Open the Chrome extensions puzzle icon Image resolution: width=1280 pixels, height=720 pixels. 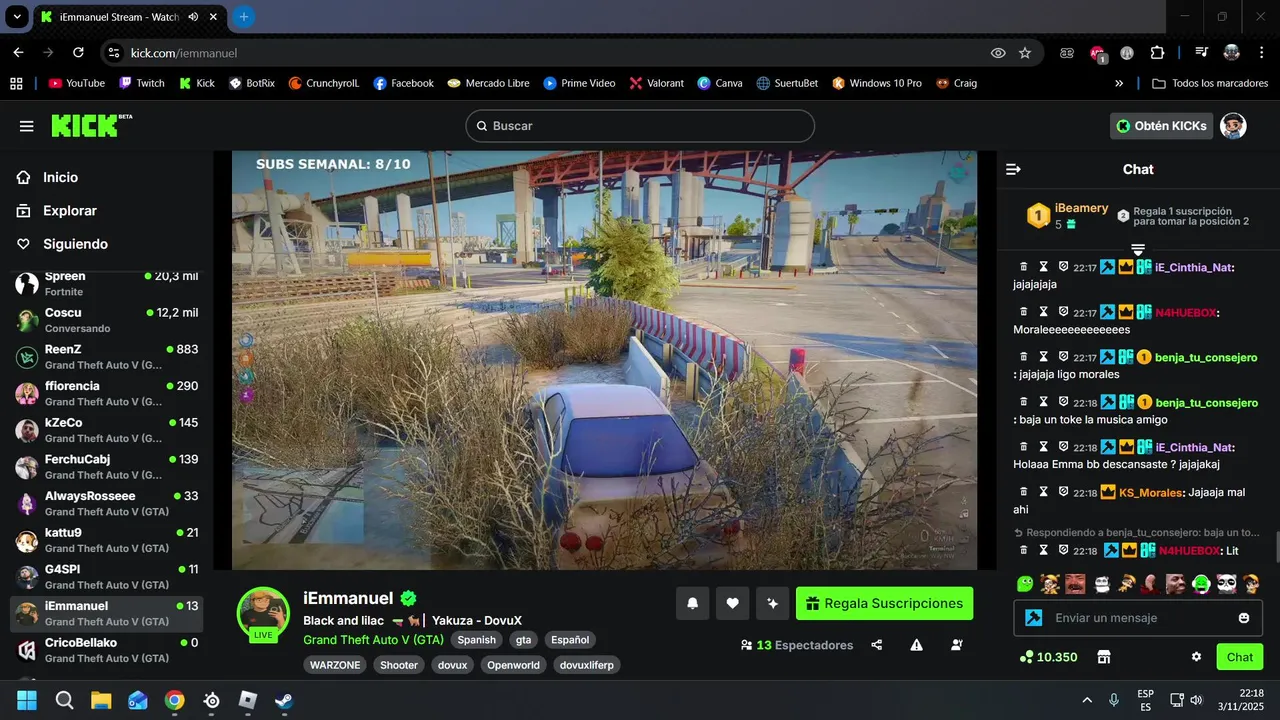coord(1157,53)
